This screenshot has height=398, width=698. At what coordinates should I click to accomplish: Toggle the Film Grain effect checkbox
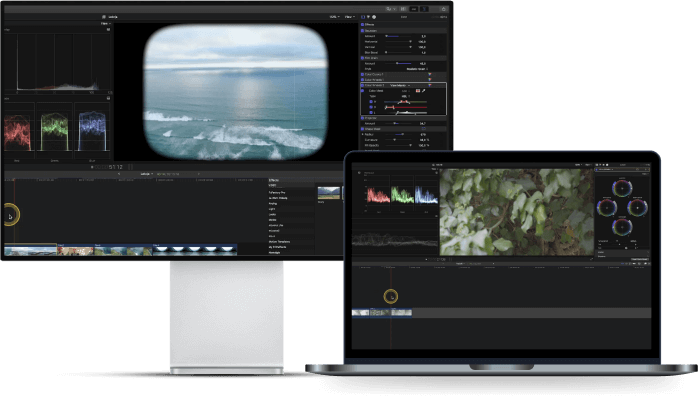click(362, 58)
